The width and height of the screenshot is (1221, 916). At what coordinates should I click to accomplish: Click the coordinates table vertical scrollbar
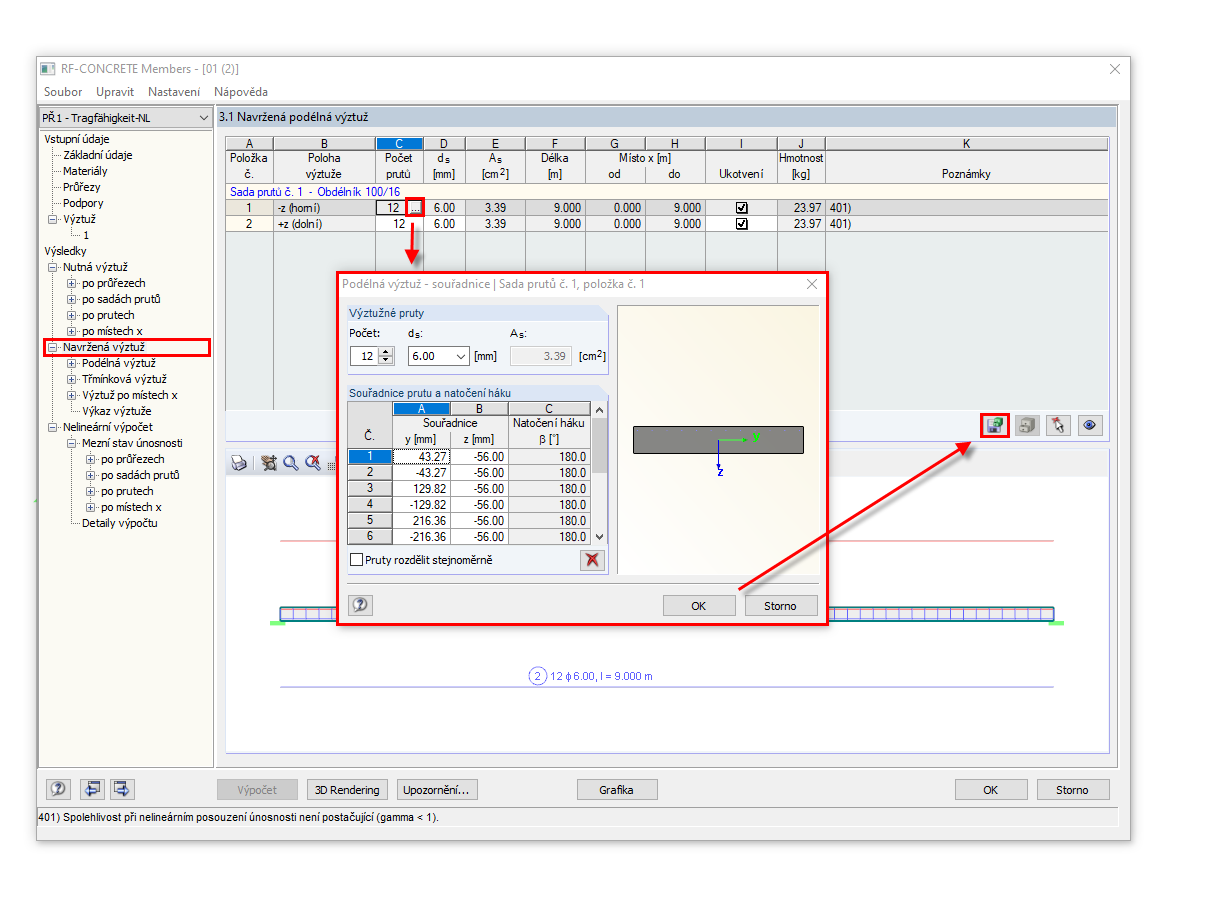599,473
